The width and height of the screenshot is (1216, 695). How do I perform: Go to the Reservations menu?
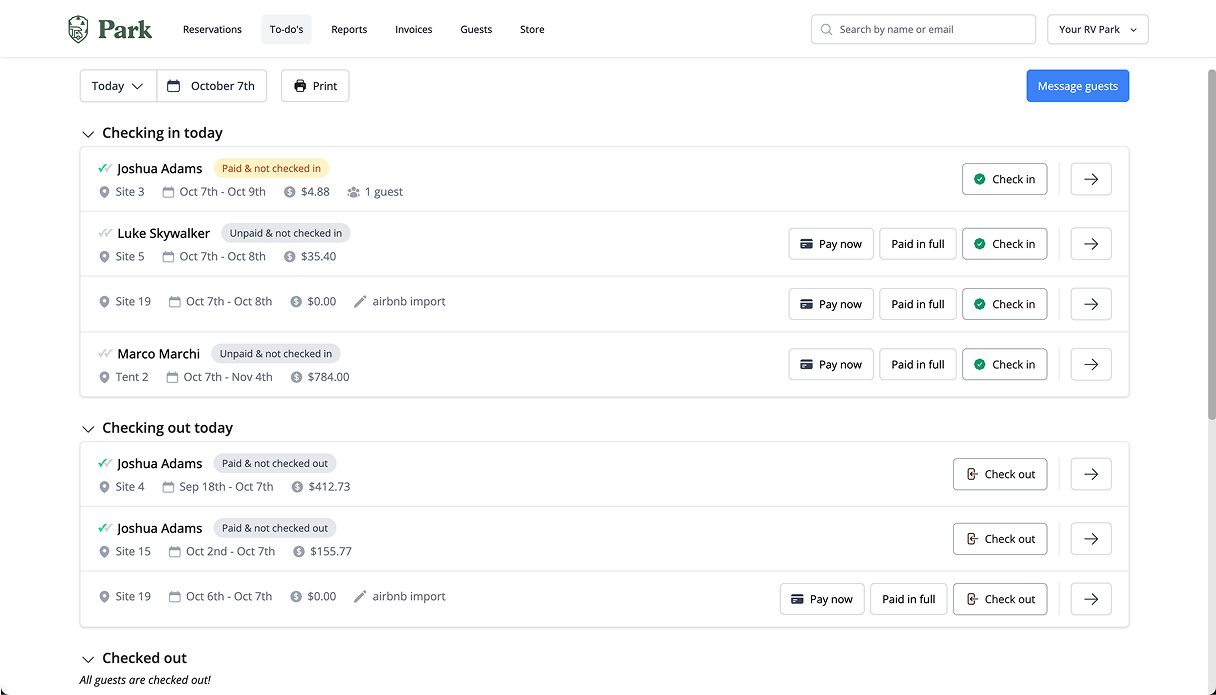(x=212, y=30)
